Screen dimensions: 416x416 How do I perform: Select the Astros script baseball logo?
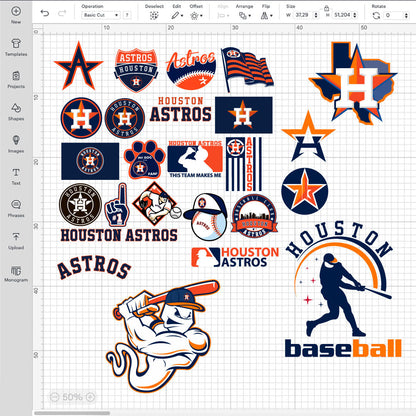(x=191, y=70)
